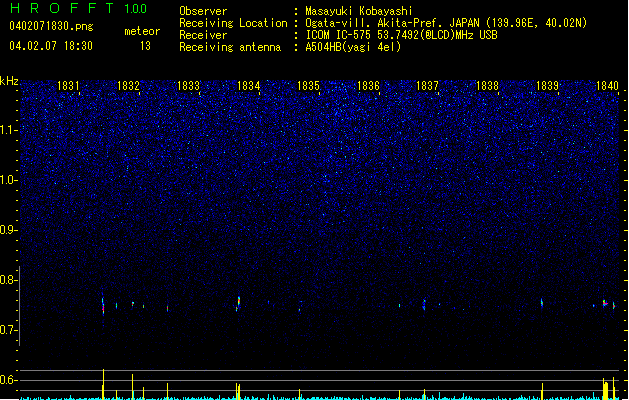Screen dimensions: 629x400
Task: Click the meteor count value 13
Action: (145, 46)
